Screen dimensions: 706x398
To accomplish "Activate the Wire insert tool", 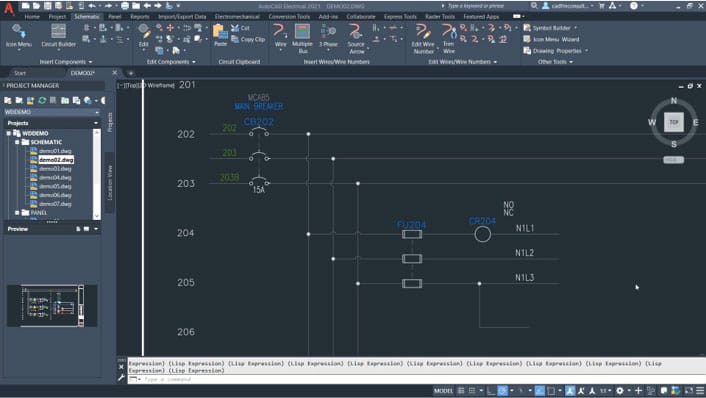I will pyautogui.click(x=280, y=36).
